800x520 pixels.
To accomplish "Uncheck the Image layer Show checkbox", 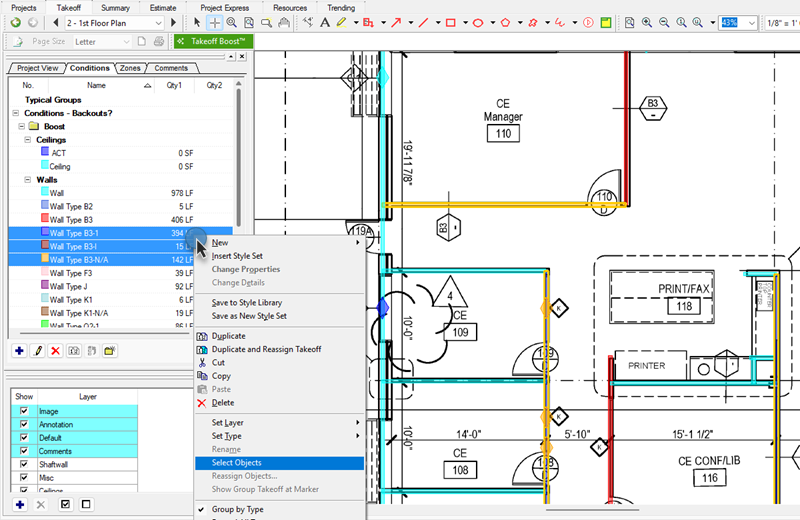I will [25, 412].
